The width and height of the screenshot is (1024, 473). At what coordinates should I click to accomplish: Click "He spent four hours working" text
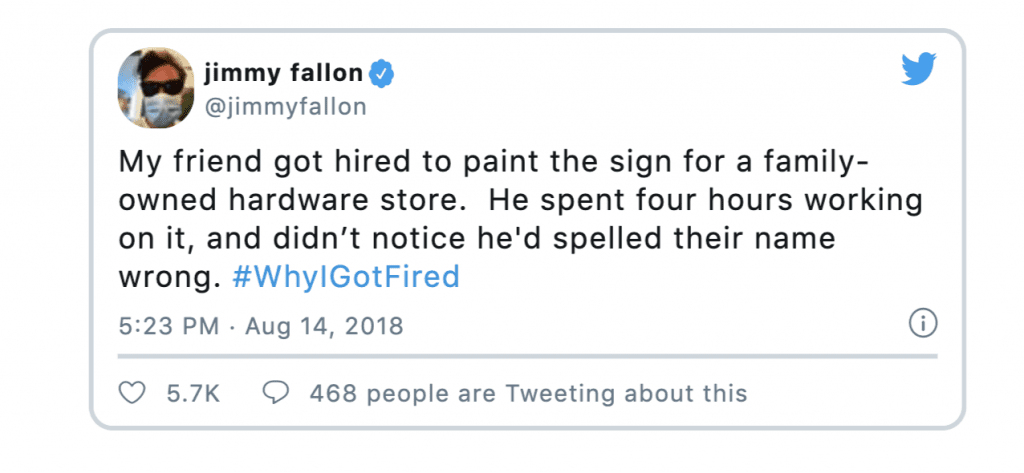[706, 201]
